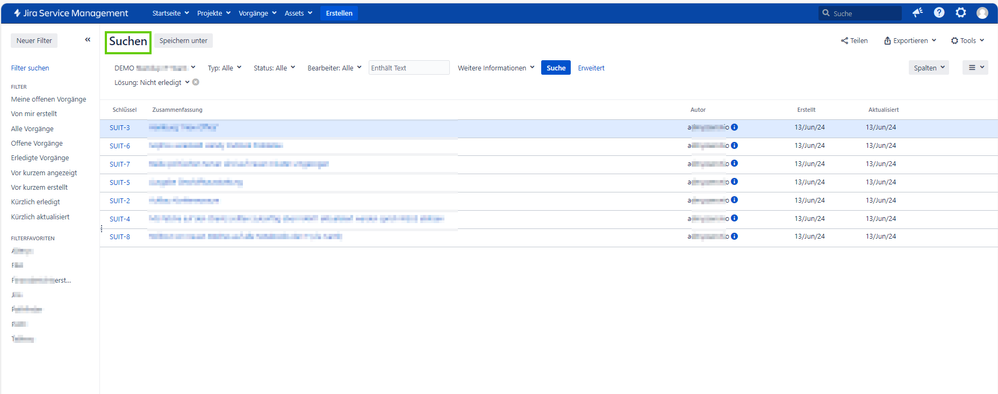Open the Tools dropdown
The height and width of the screenshot is (394, 998).
(967, 41)
